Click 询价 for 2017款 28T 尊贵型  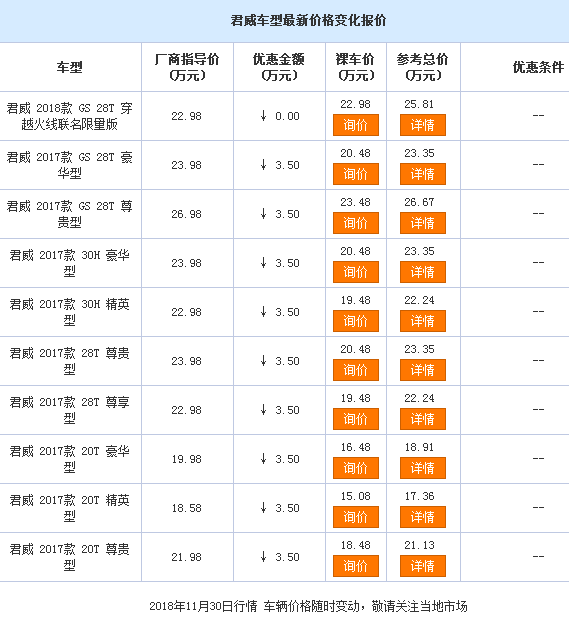tap(356, 370)
